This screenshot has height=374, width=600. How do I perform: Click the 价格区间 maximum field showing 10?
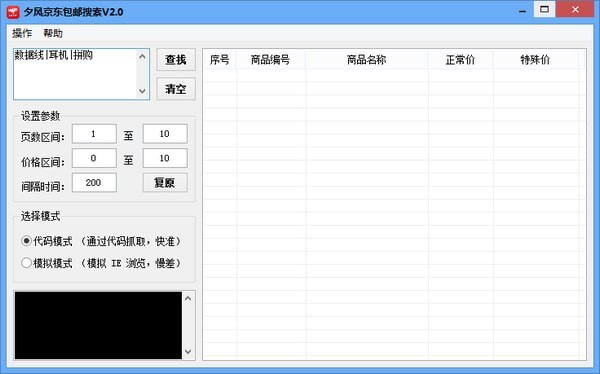[x=165, y=158]
